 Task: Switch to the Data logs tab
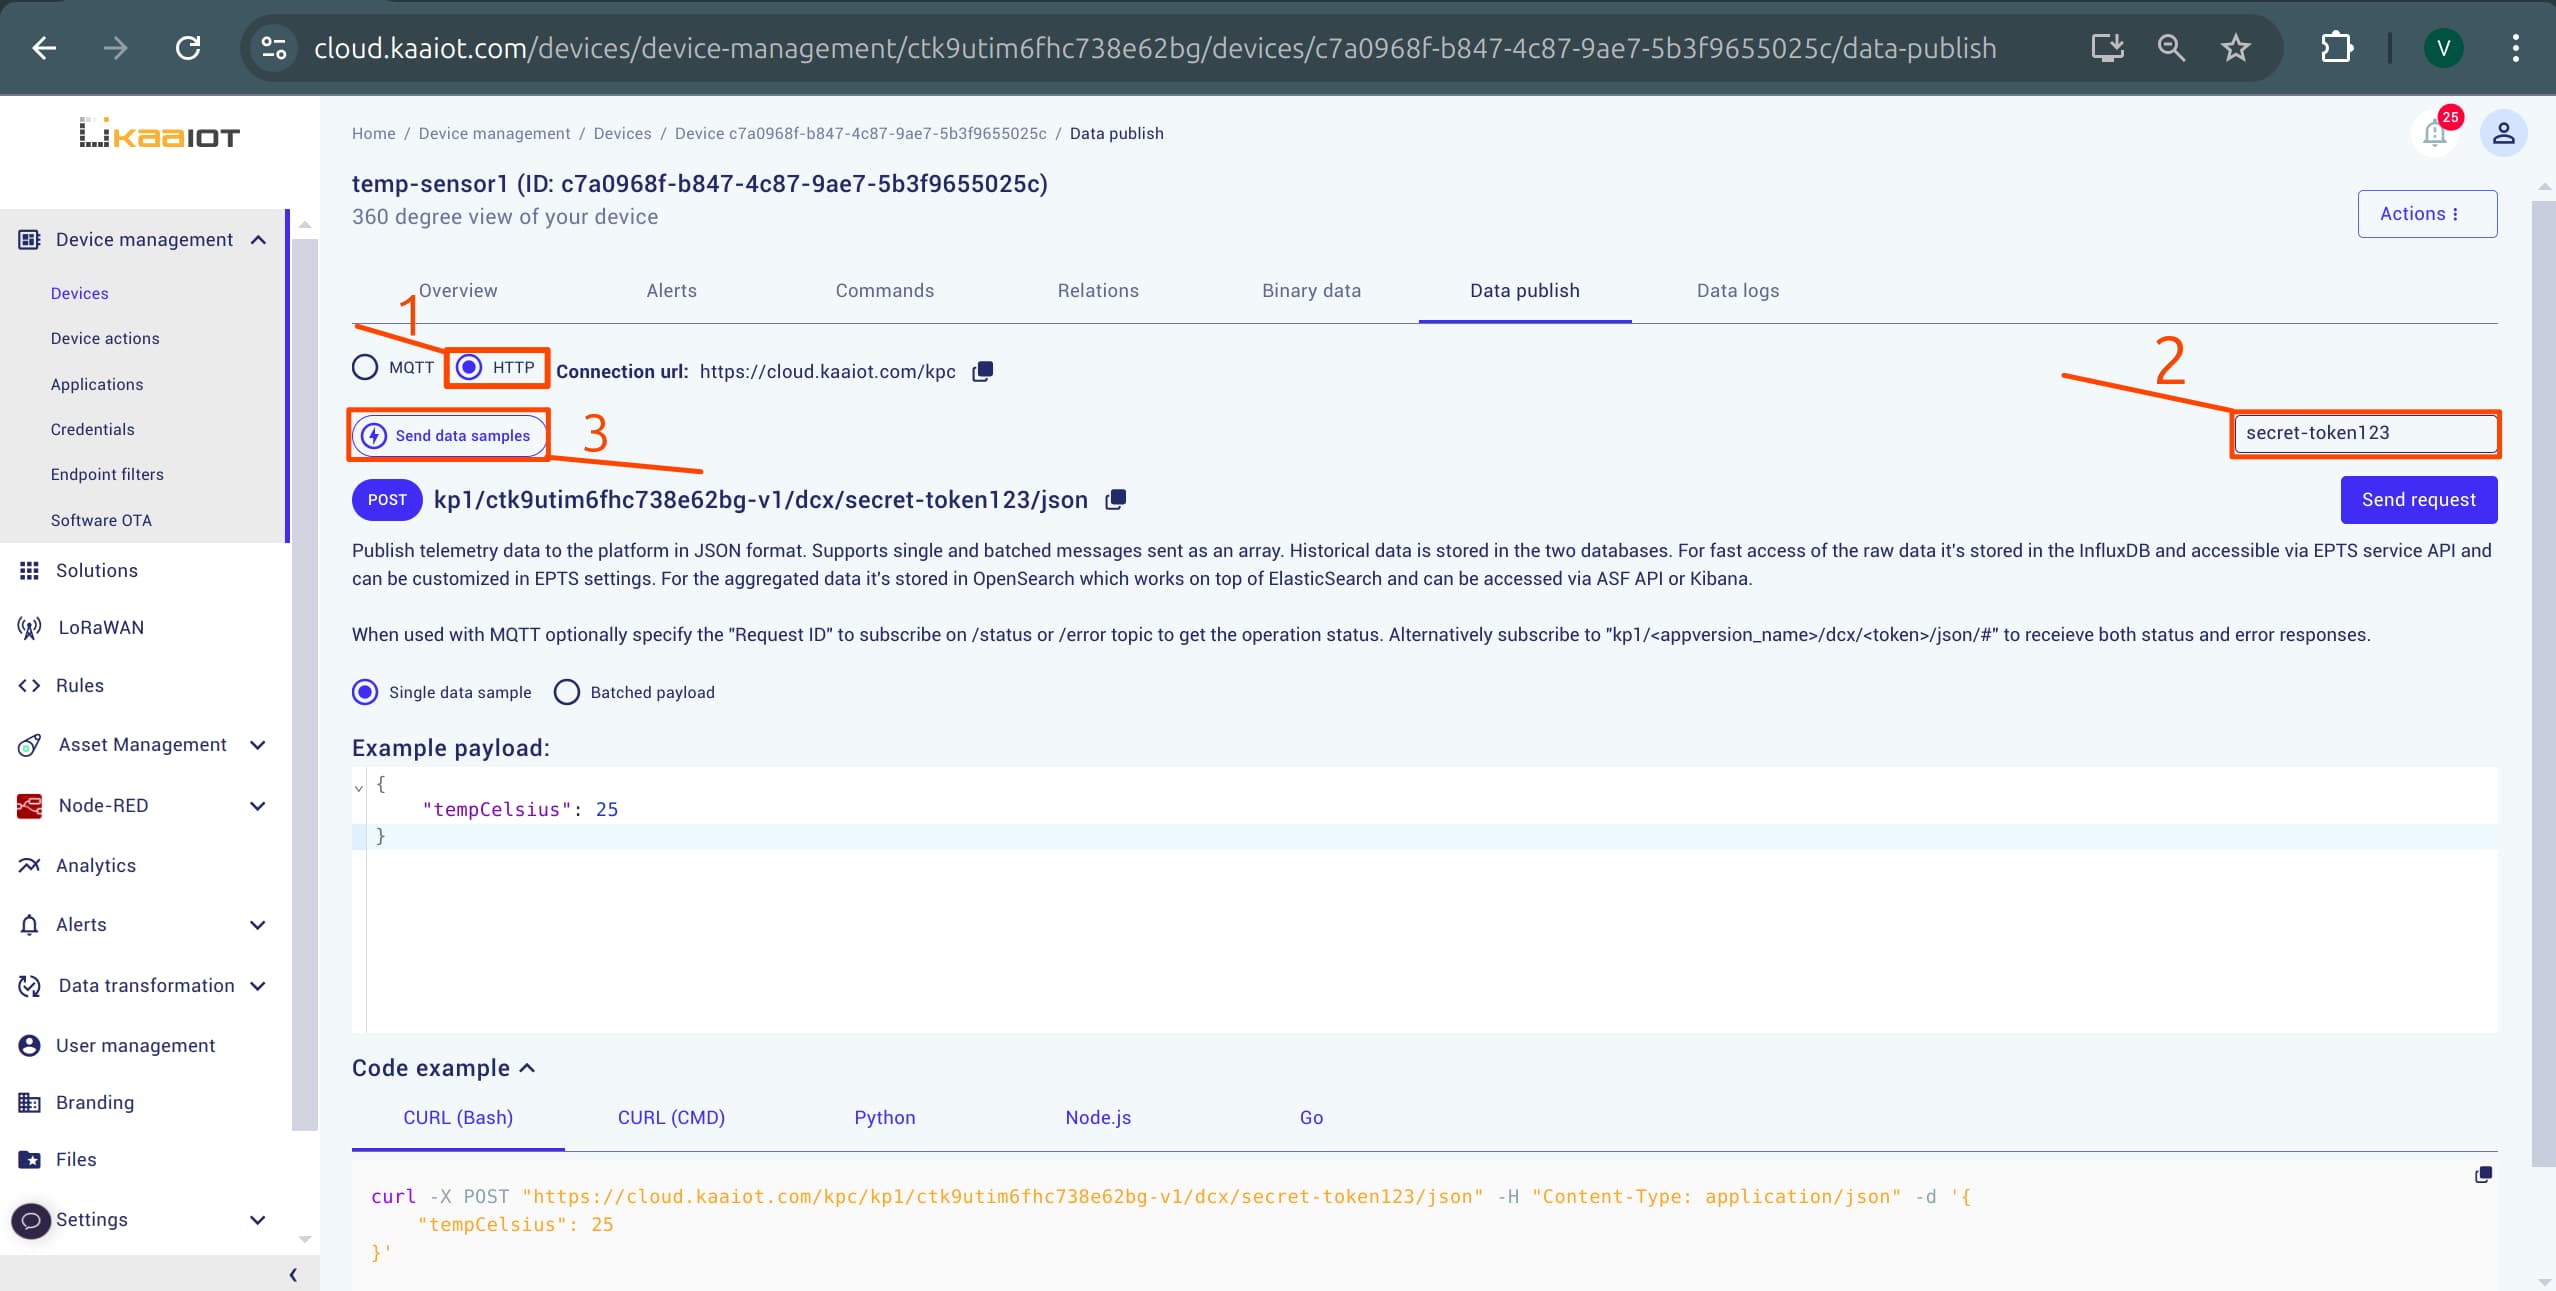coord(1738,290)
